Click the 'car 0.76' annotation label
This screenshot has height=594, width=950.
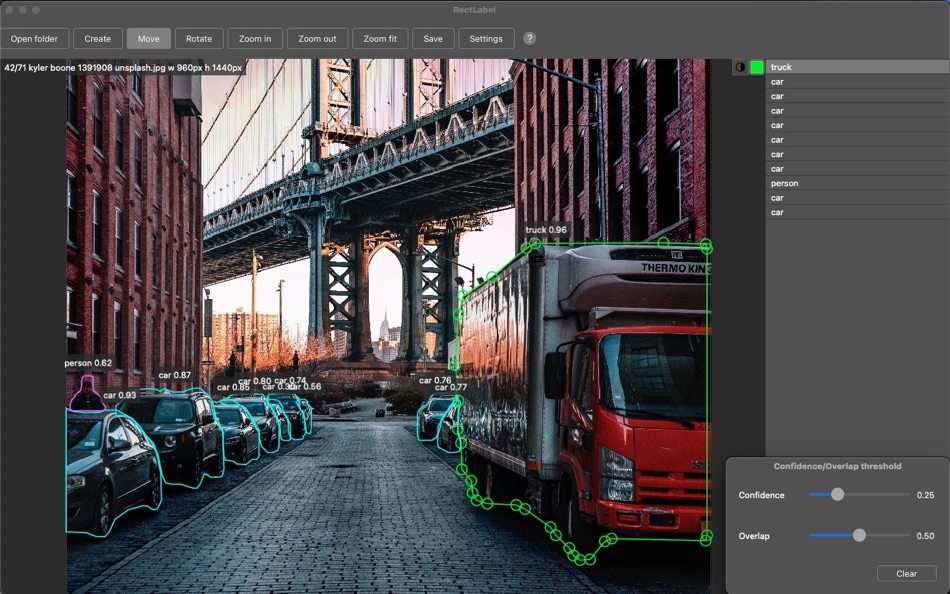(435, 381)
